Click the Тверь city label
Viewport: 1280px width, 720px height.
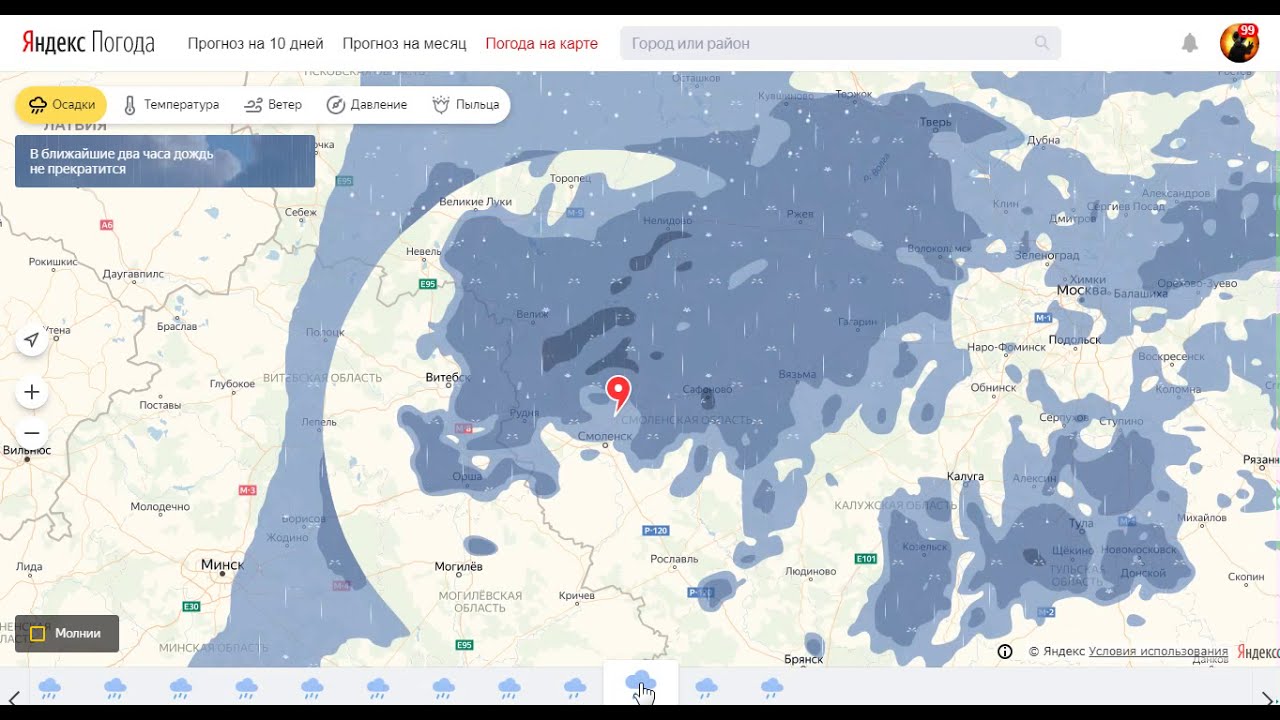coord(935,122)
